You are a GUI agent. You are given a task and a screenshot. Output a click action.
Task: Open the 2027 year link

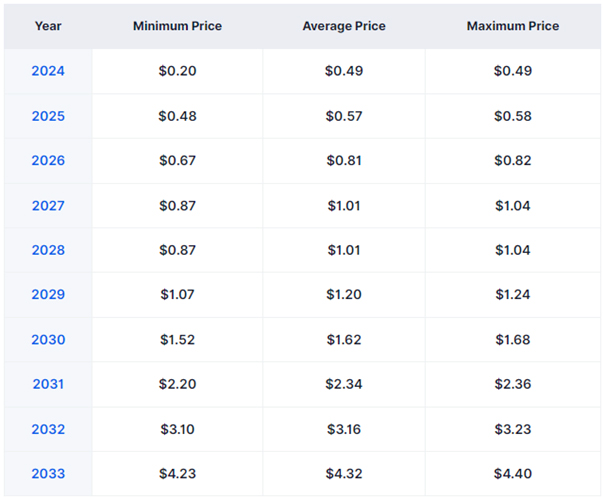coord(48,205)
